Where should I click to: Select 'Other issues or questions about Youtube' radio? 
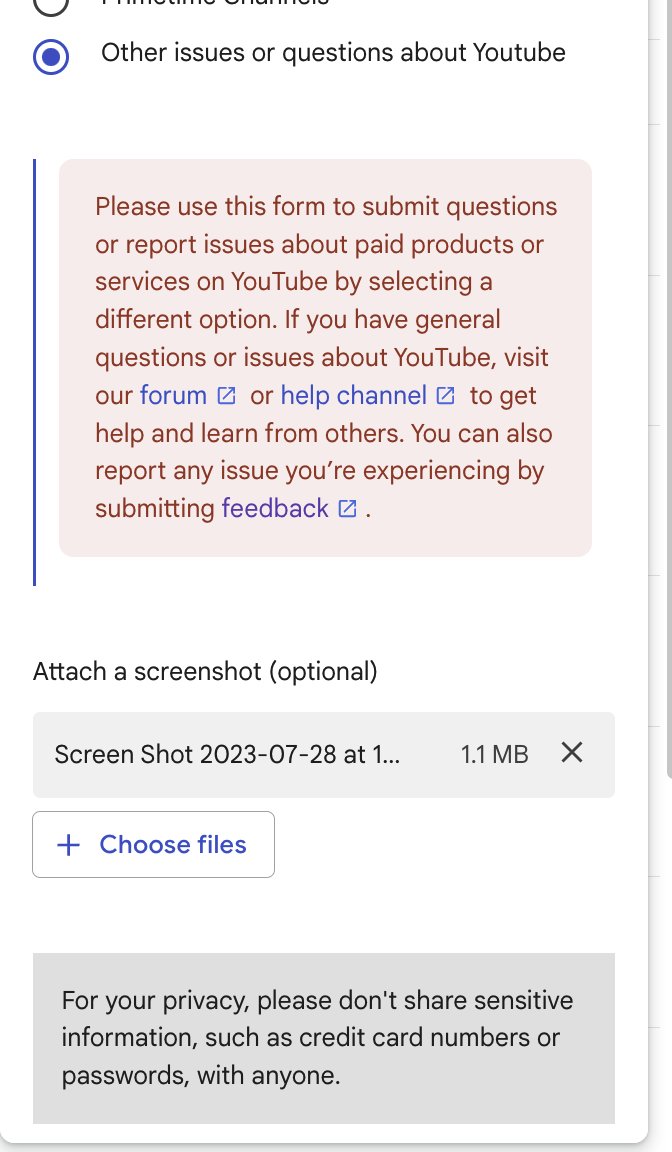coord(51,57)
